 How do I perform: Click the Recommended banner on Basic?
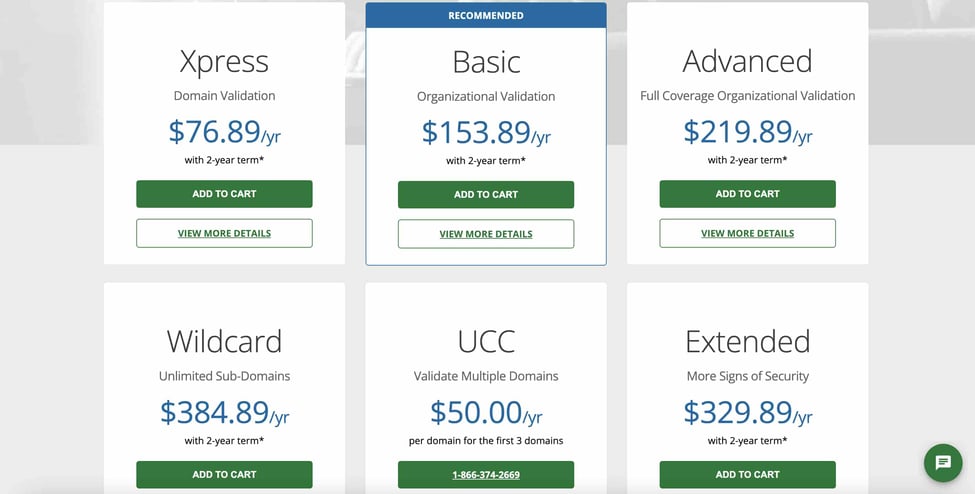[486, 15]
